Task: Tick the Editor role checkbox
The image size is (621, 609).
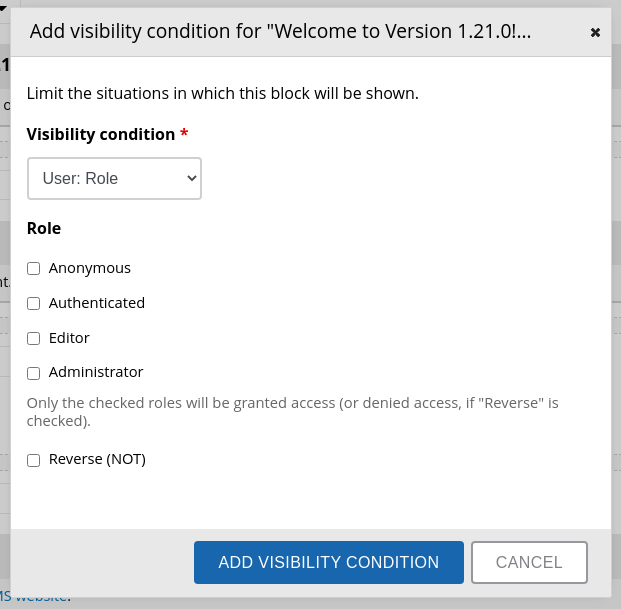Action: click(x=34, y=338)
